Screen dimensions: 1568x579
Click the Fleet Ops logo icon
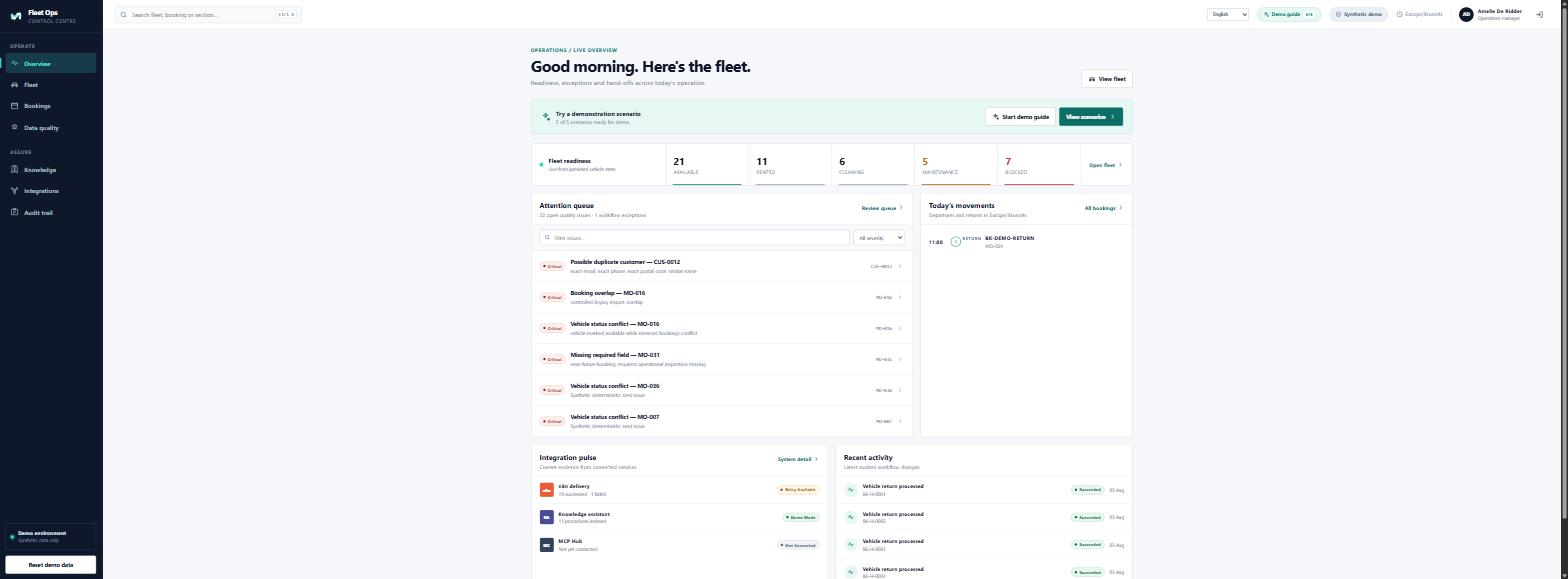click(15, 15)
